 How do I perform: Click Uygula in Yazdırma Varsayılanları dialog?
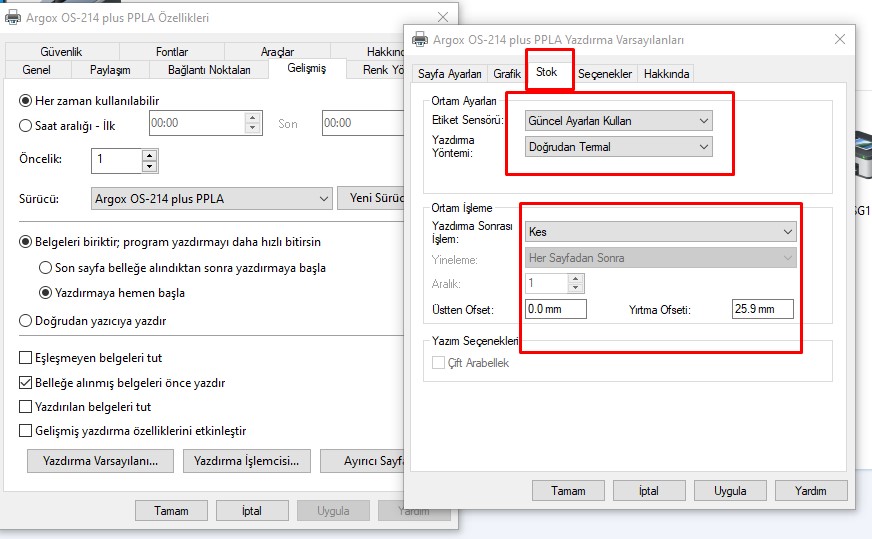coord(730,491)
